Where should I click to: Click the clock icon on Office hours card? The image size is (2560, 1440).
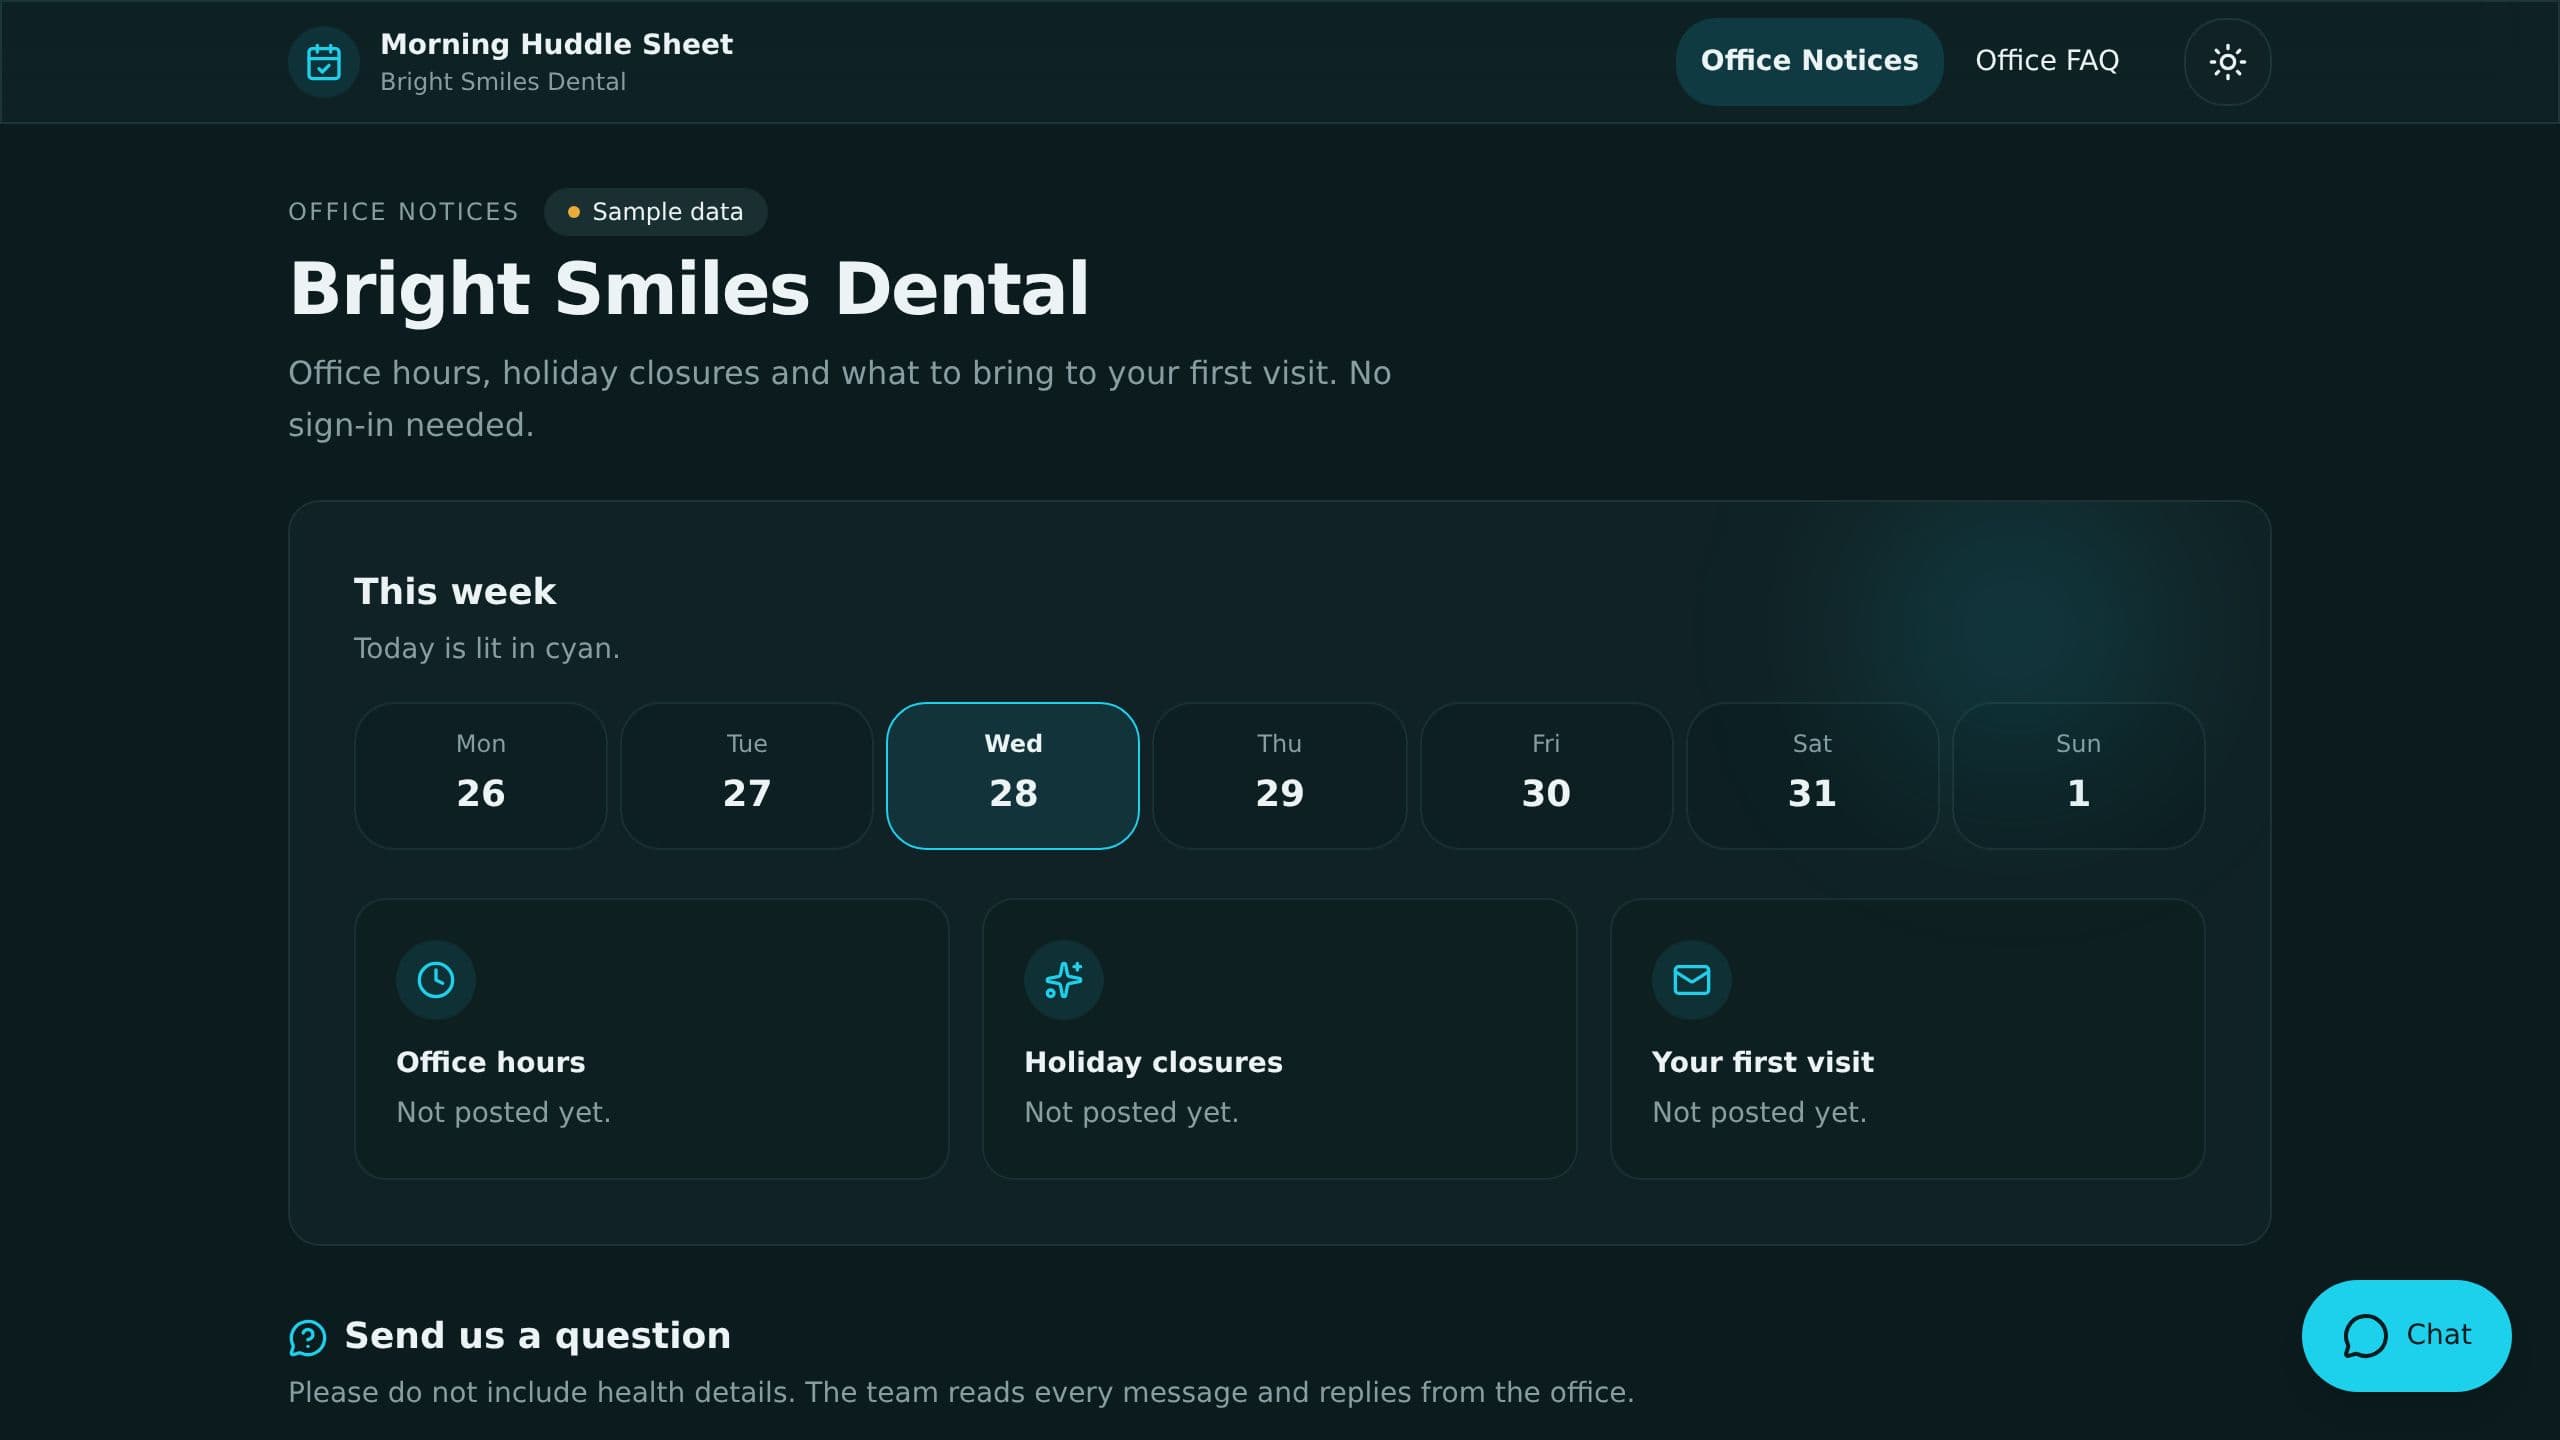click(435, 980)
